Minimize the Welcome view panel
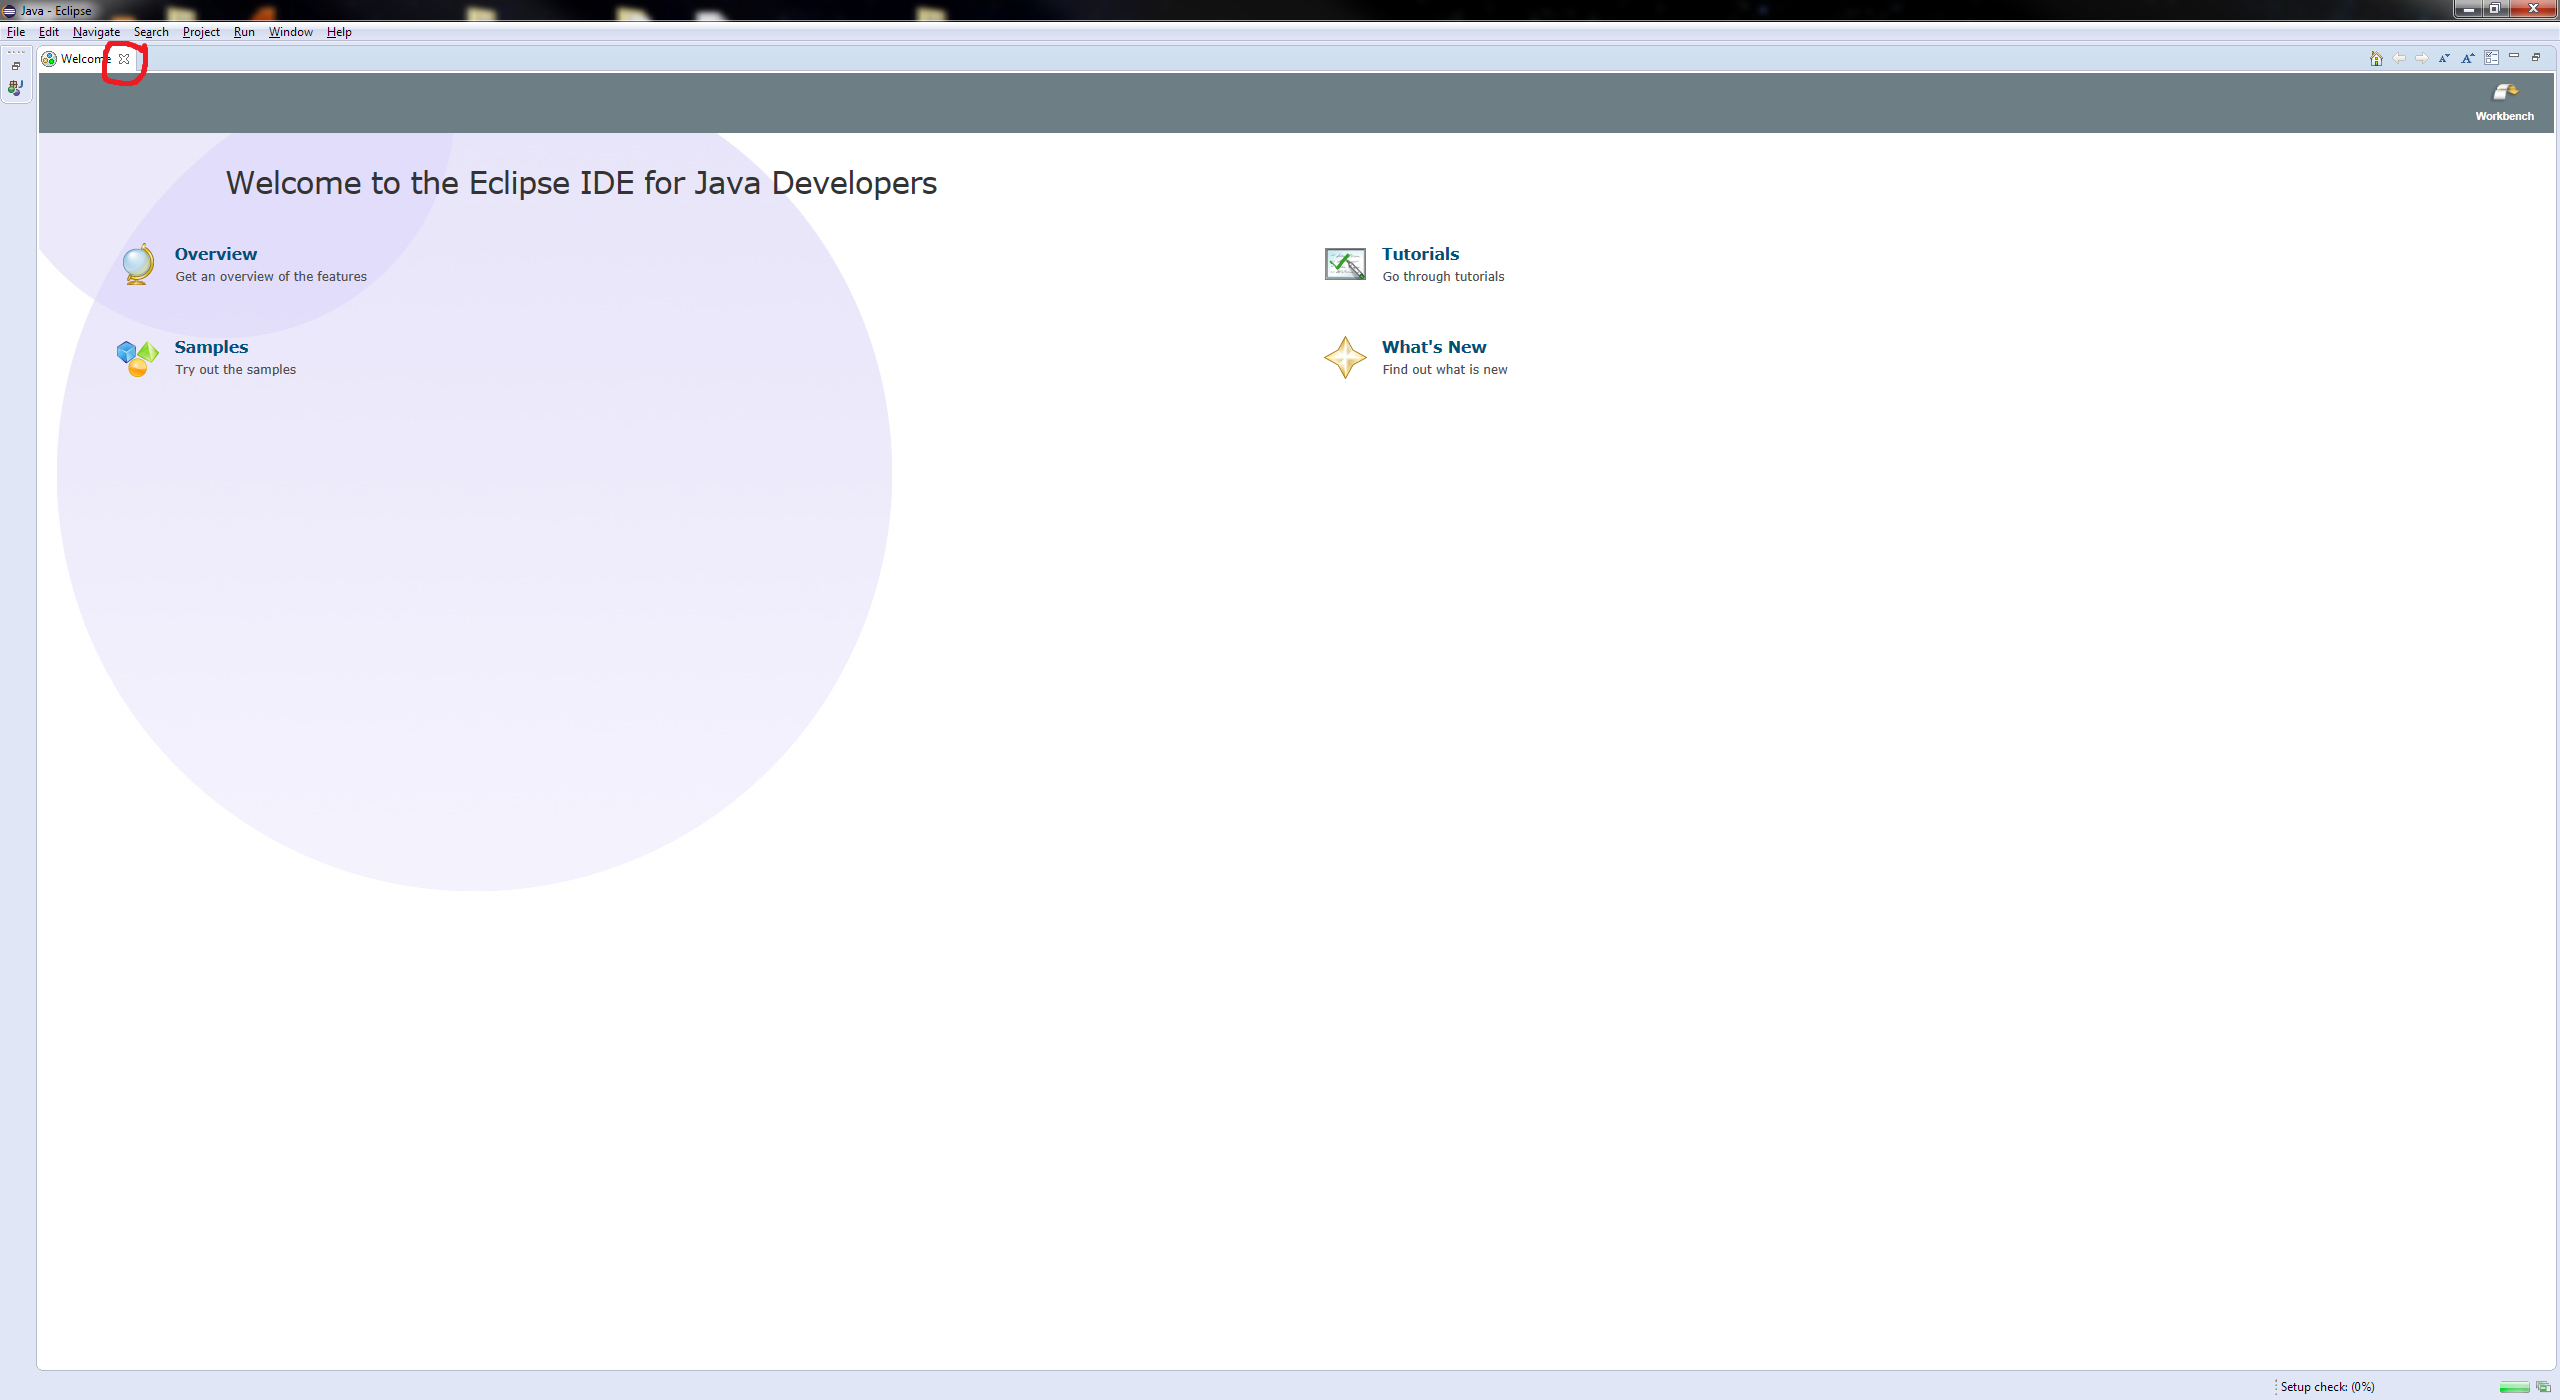 (2514, 57)
